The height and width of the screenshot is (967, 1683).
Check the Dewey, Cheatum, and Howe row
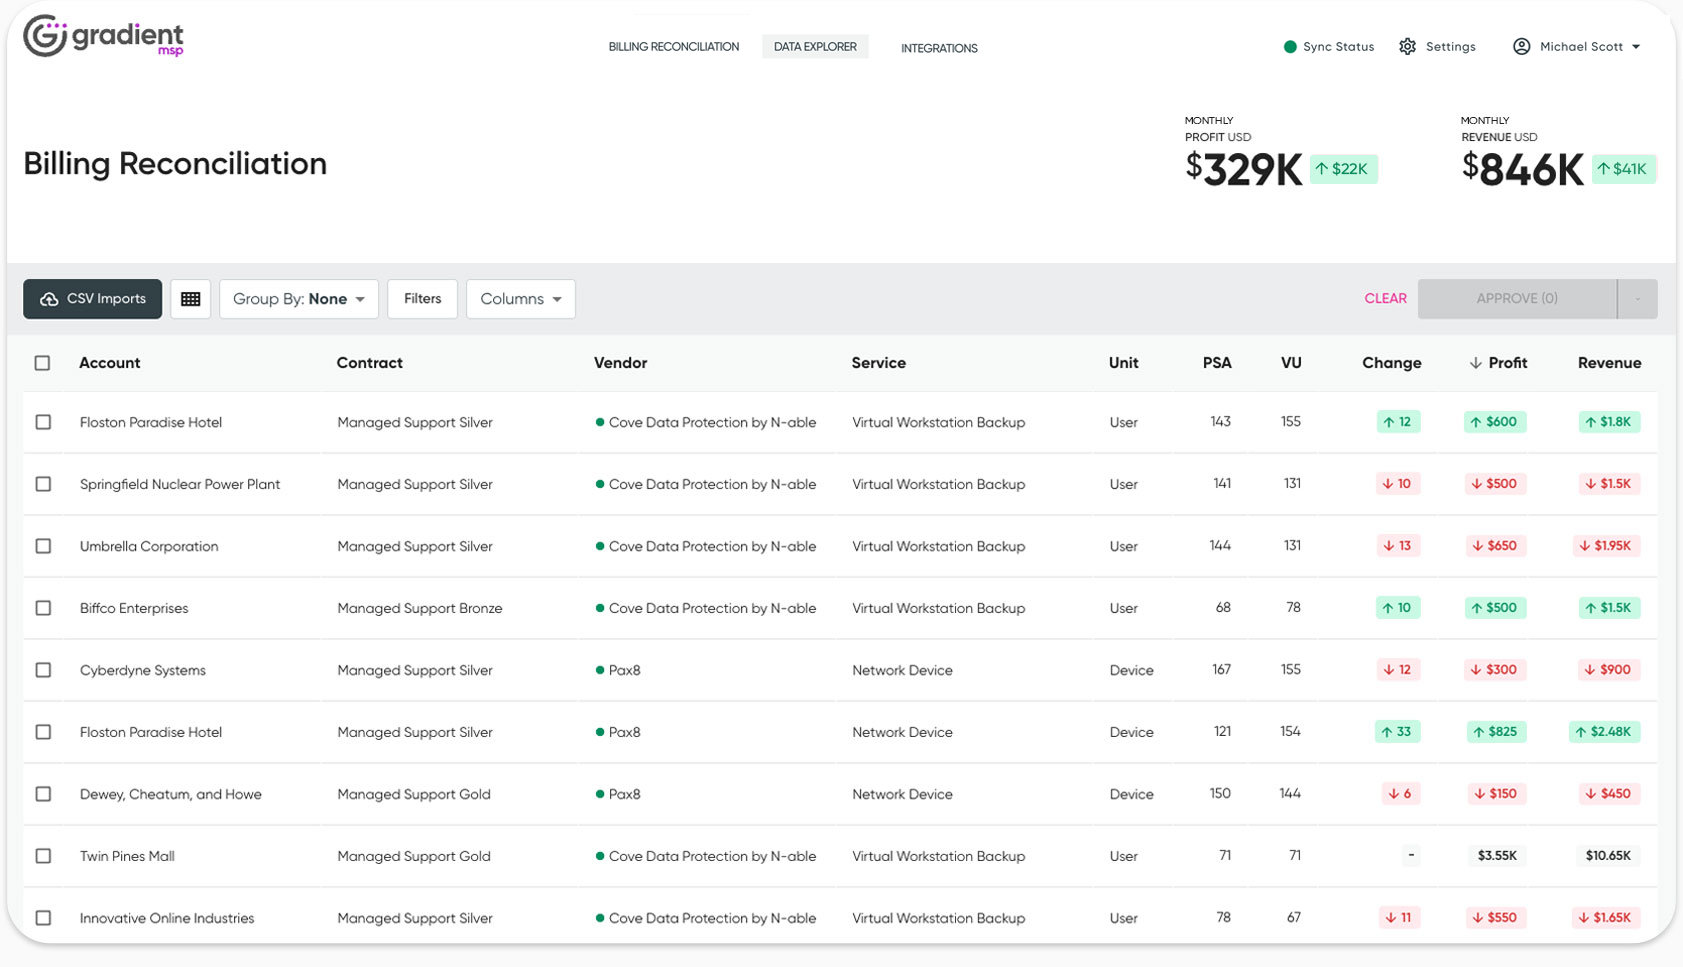click(x=43, y=794)
